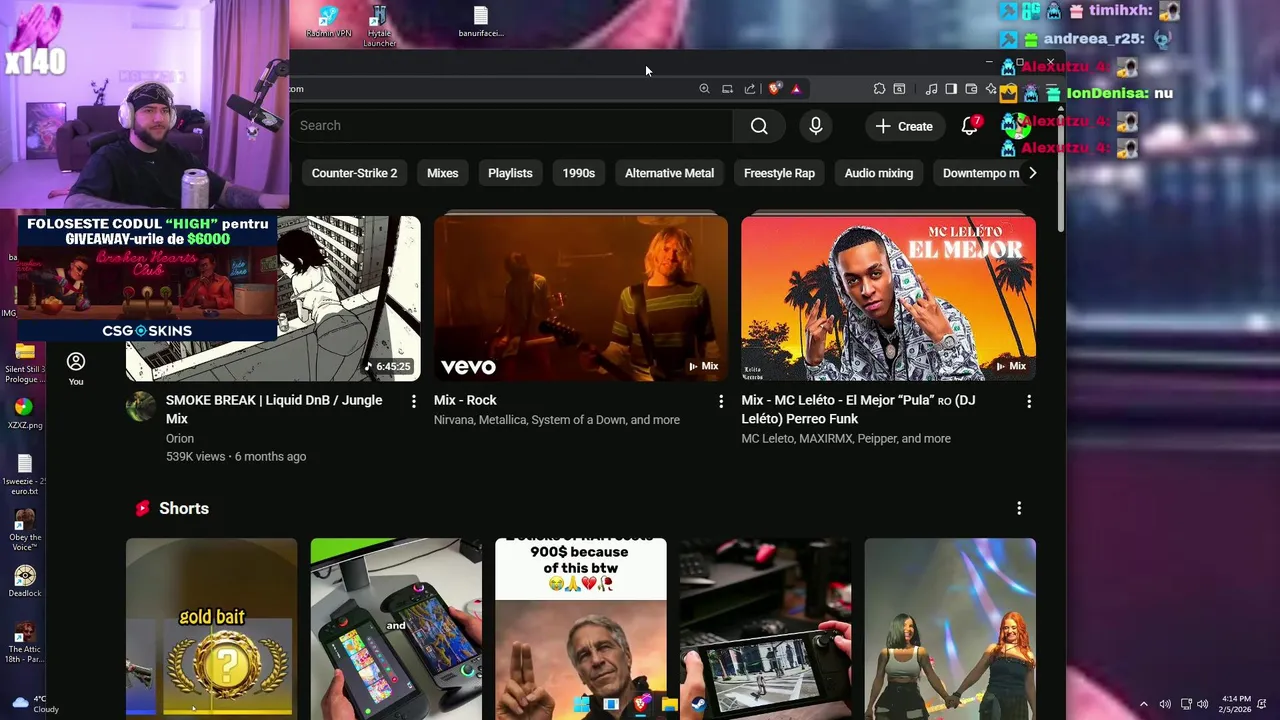The height and width of the screenshot is (720, 1280).
Task: Click the tab search icon beside the extensions icon
Action: click(x=899, y=89)
